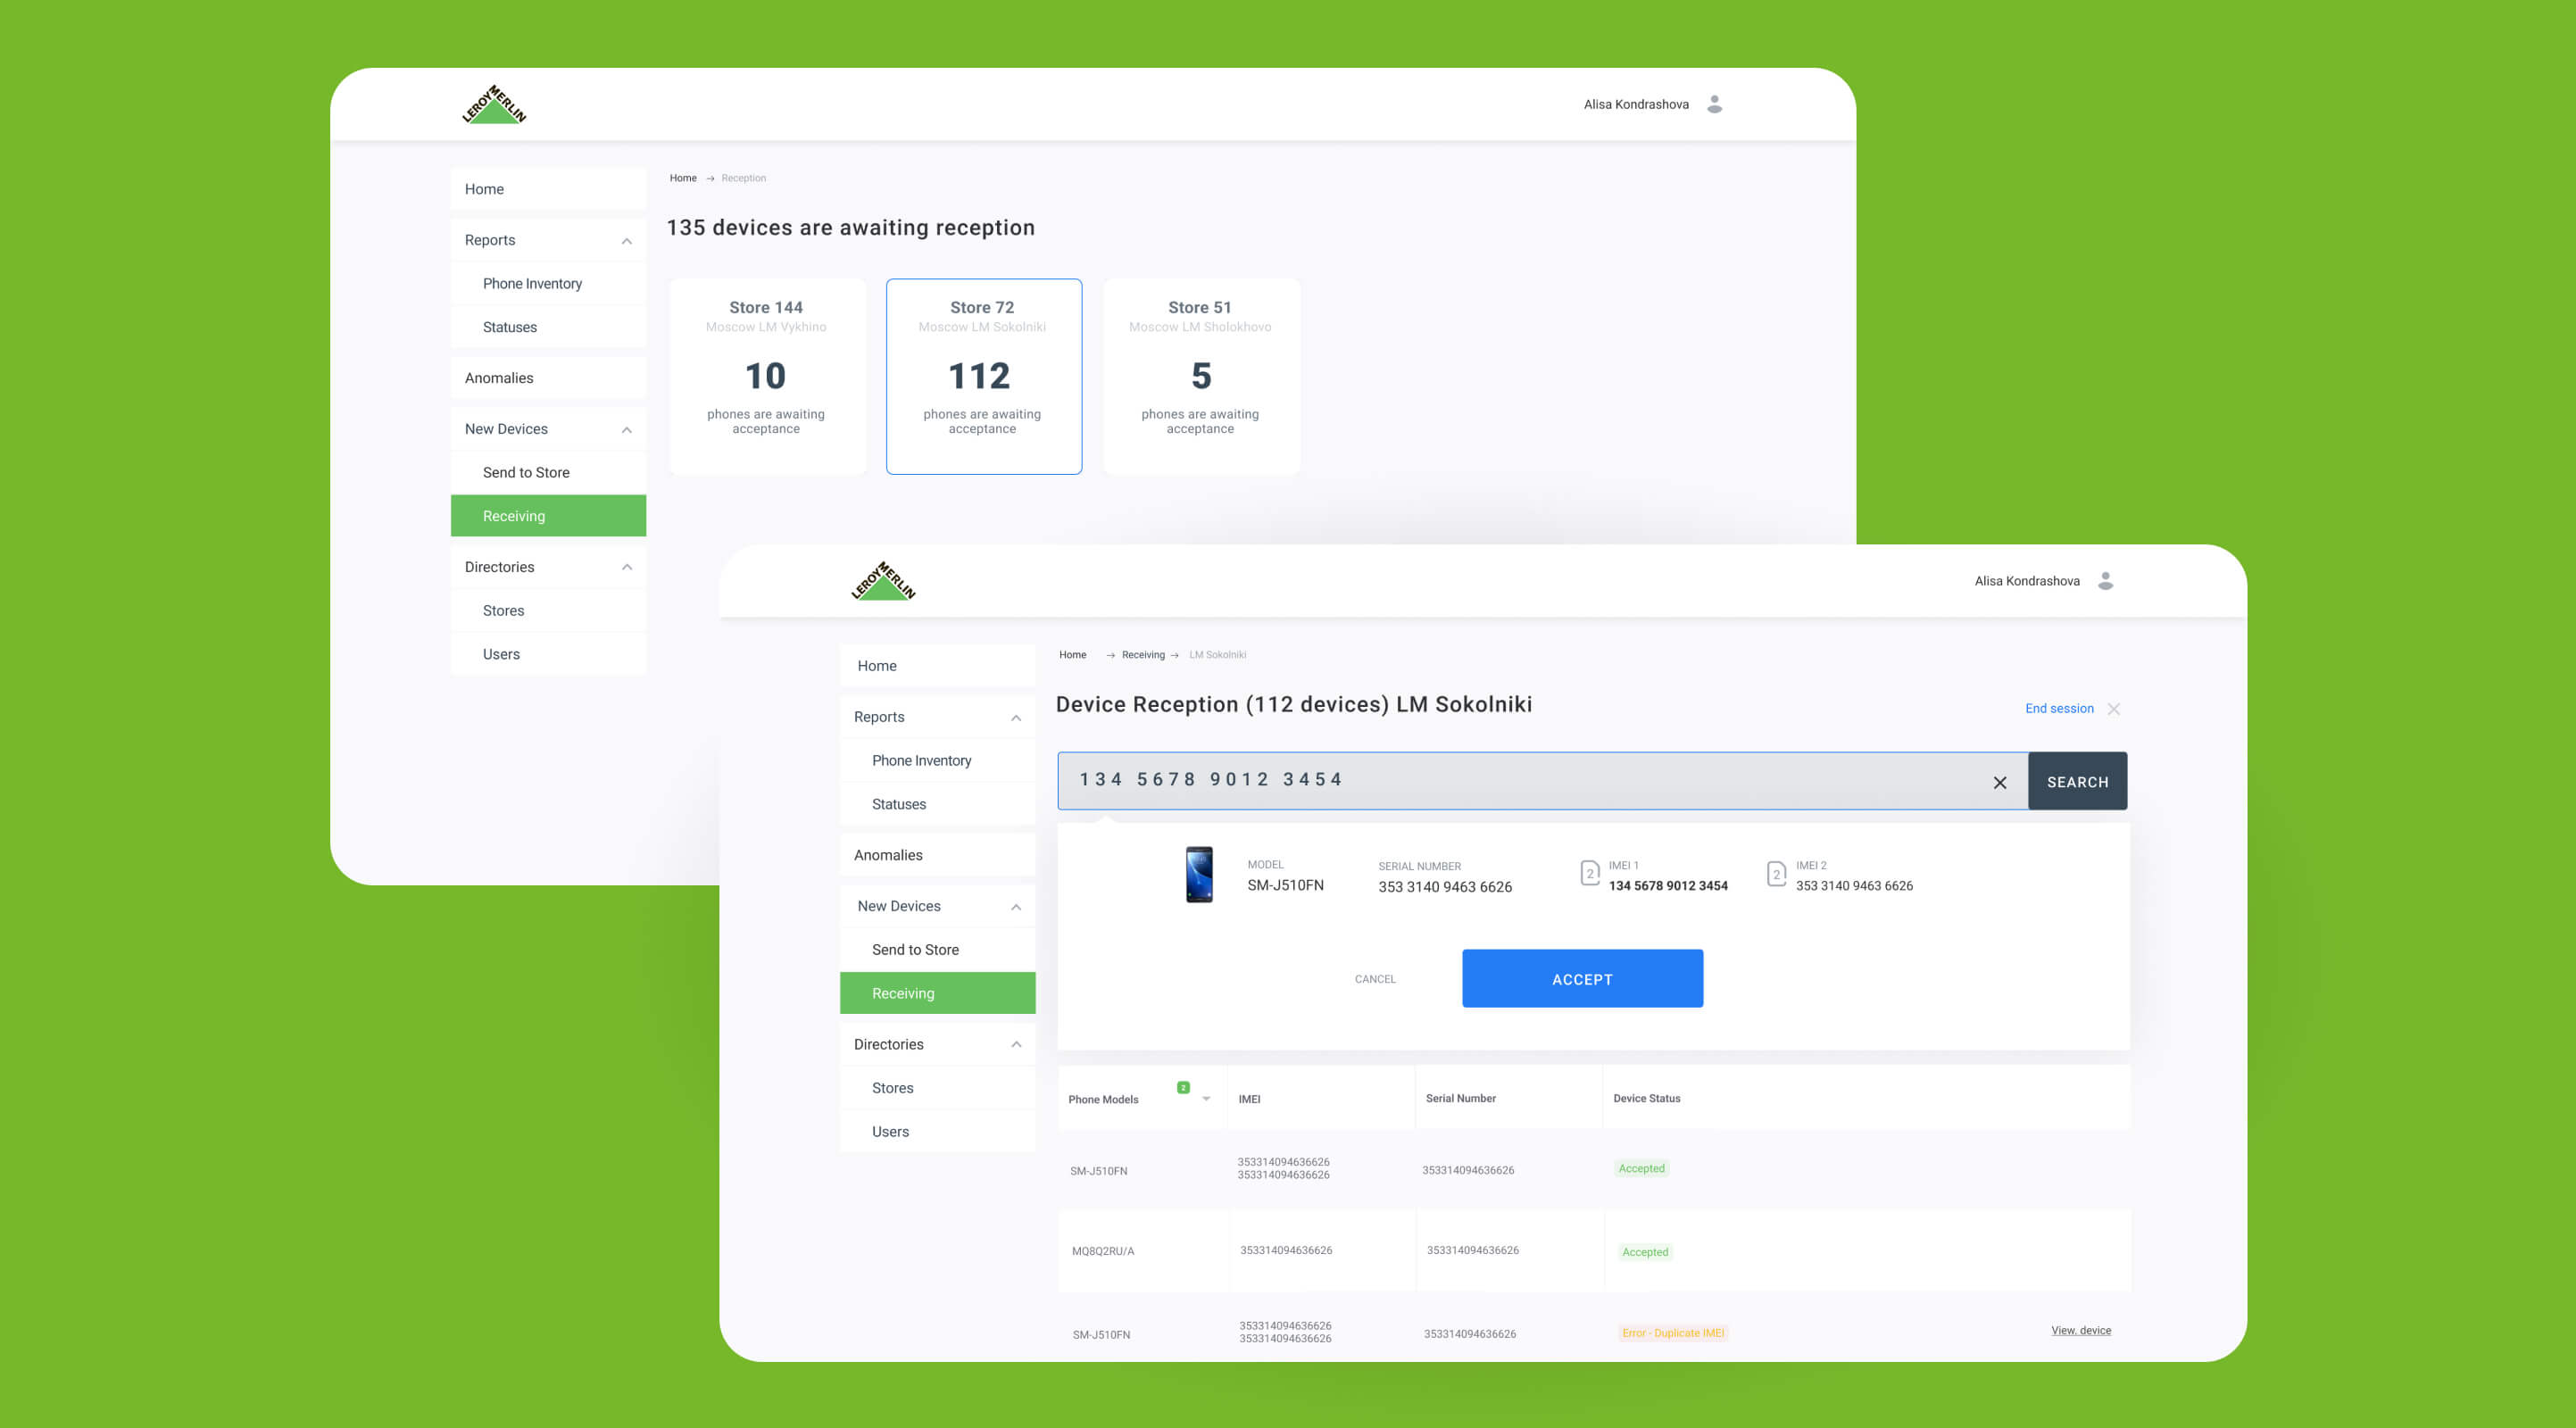Screen dimensions: 2576x1428
Task: Click the user avatar icon in back window
Action: pos(1714,104)
